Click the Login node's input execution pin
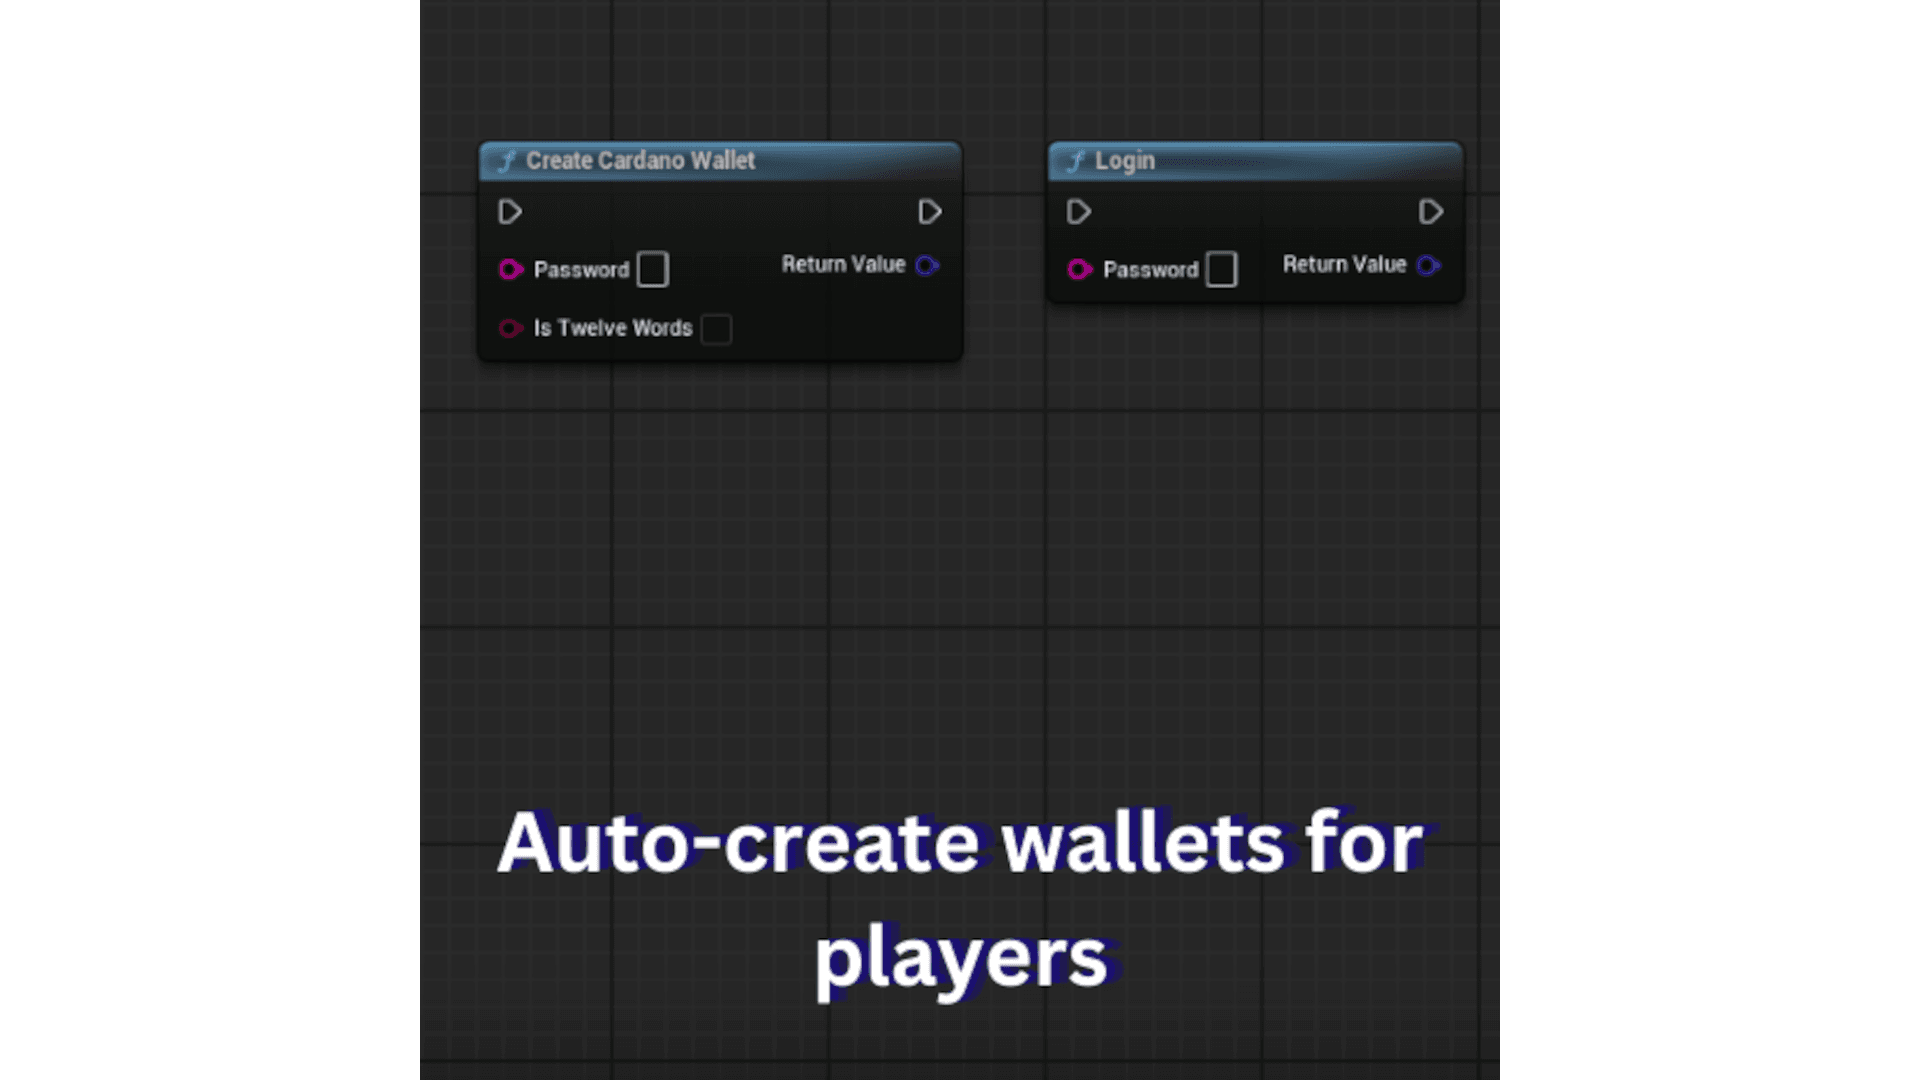 (1079, 212)
